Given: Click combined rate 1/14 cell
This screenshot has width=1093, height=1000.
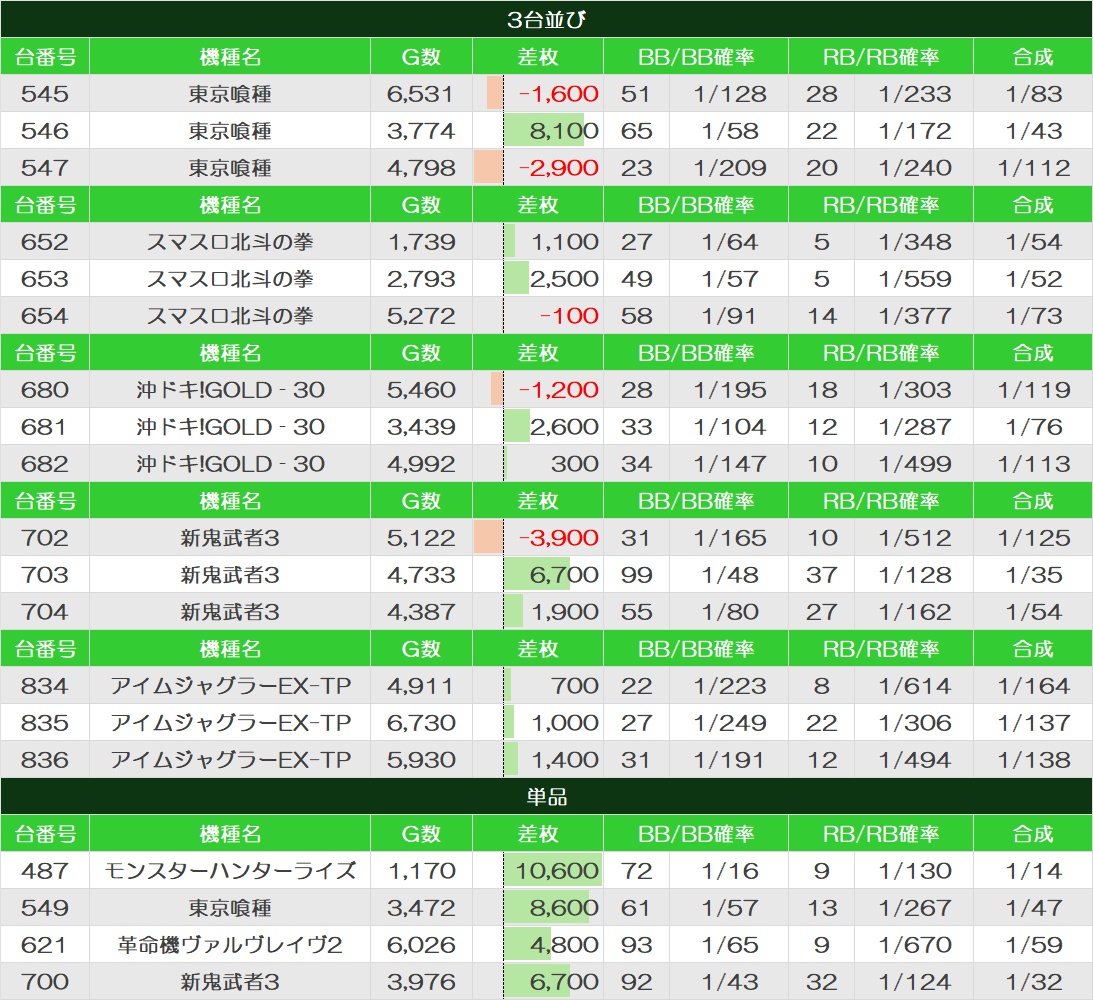Looking at the screenshot, I should point(1033,870).
